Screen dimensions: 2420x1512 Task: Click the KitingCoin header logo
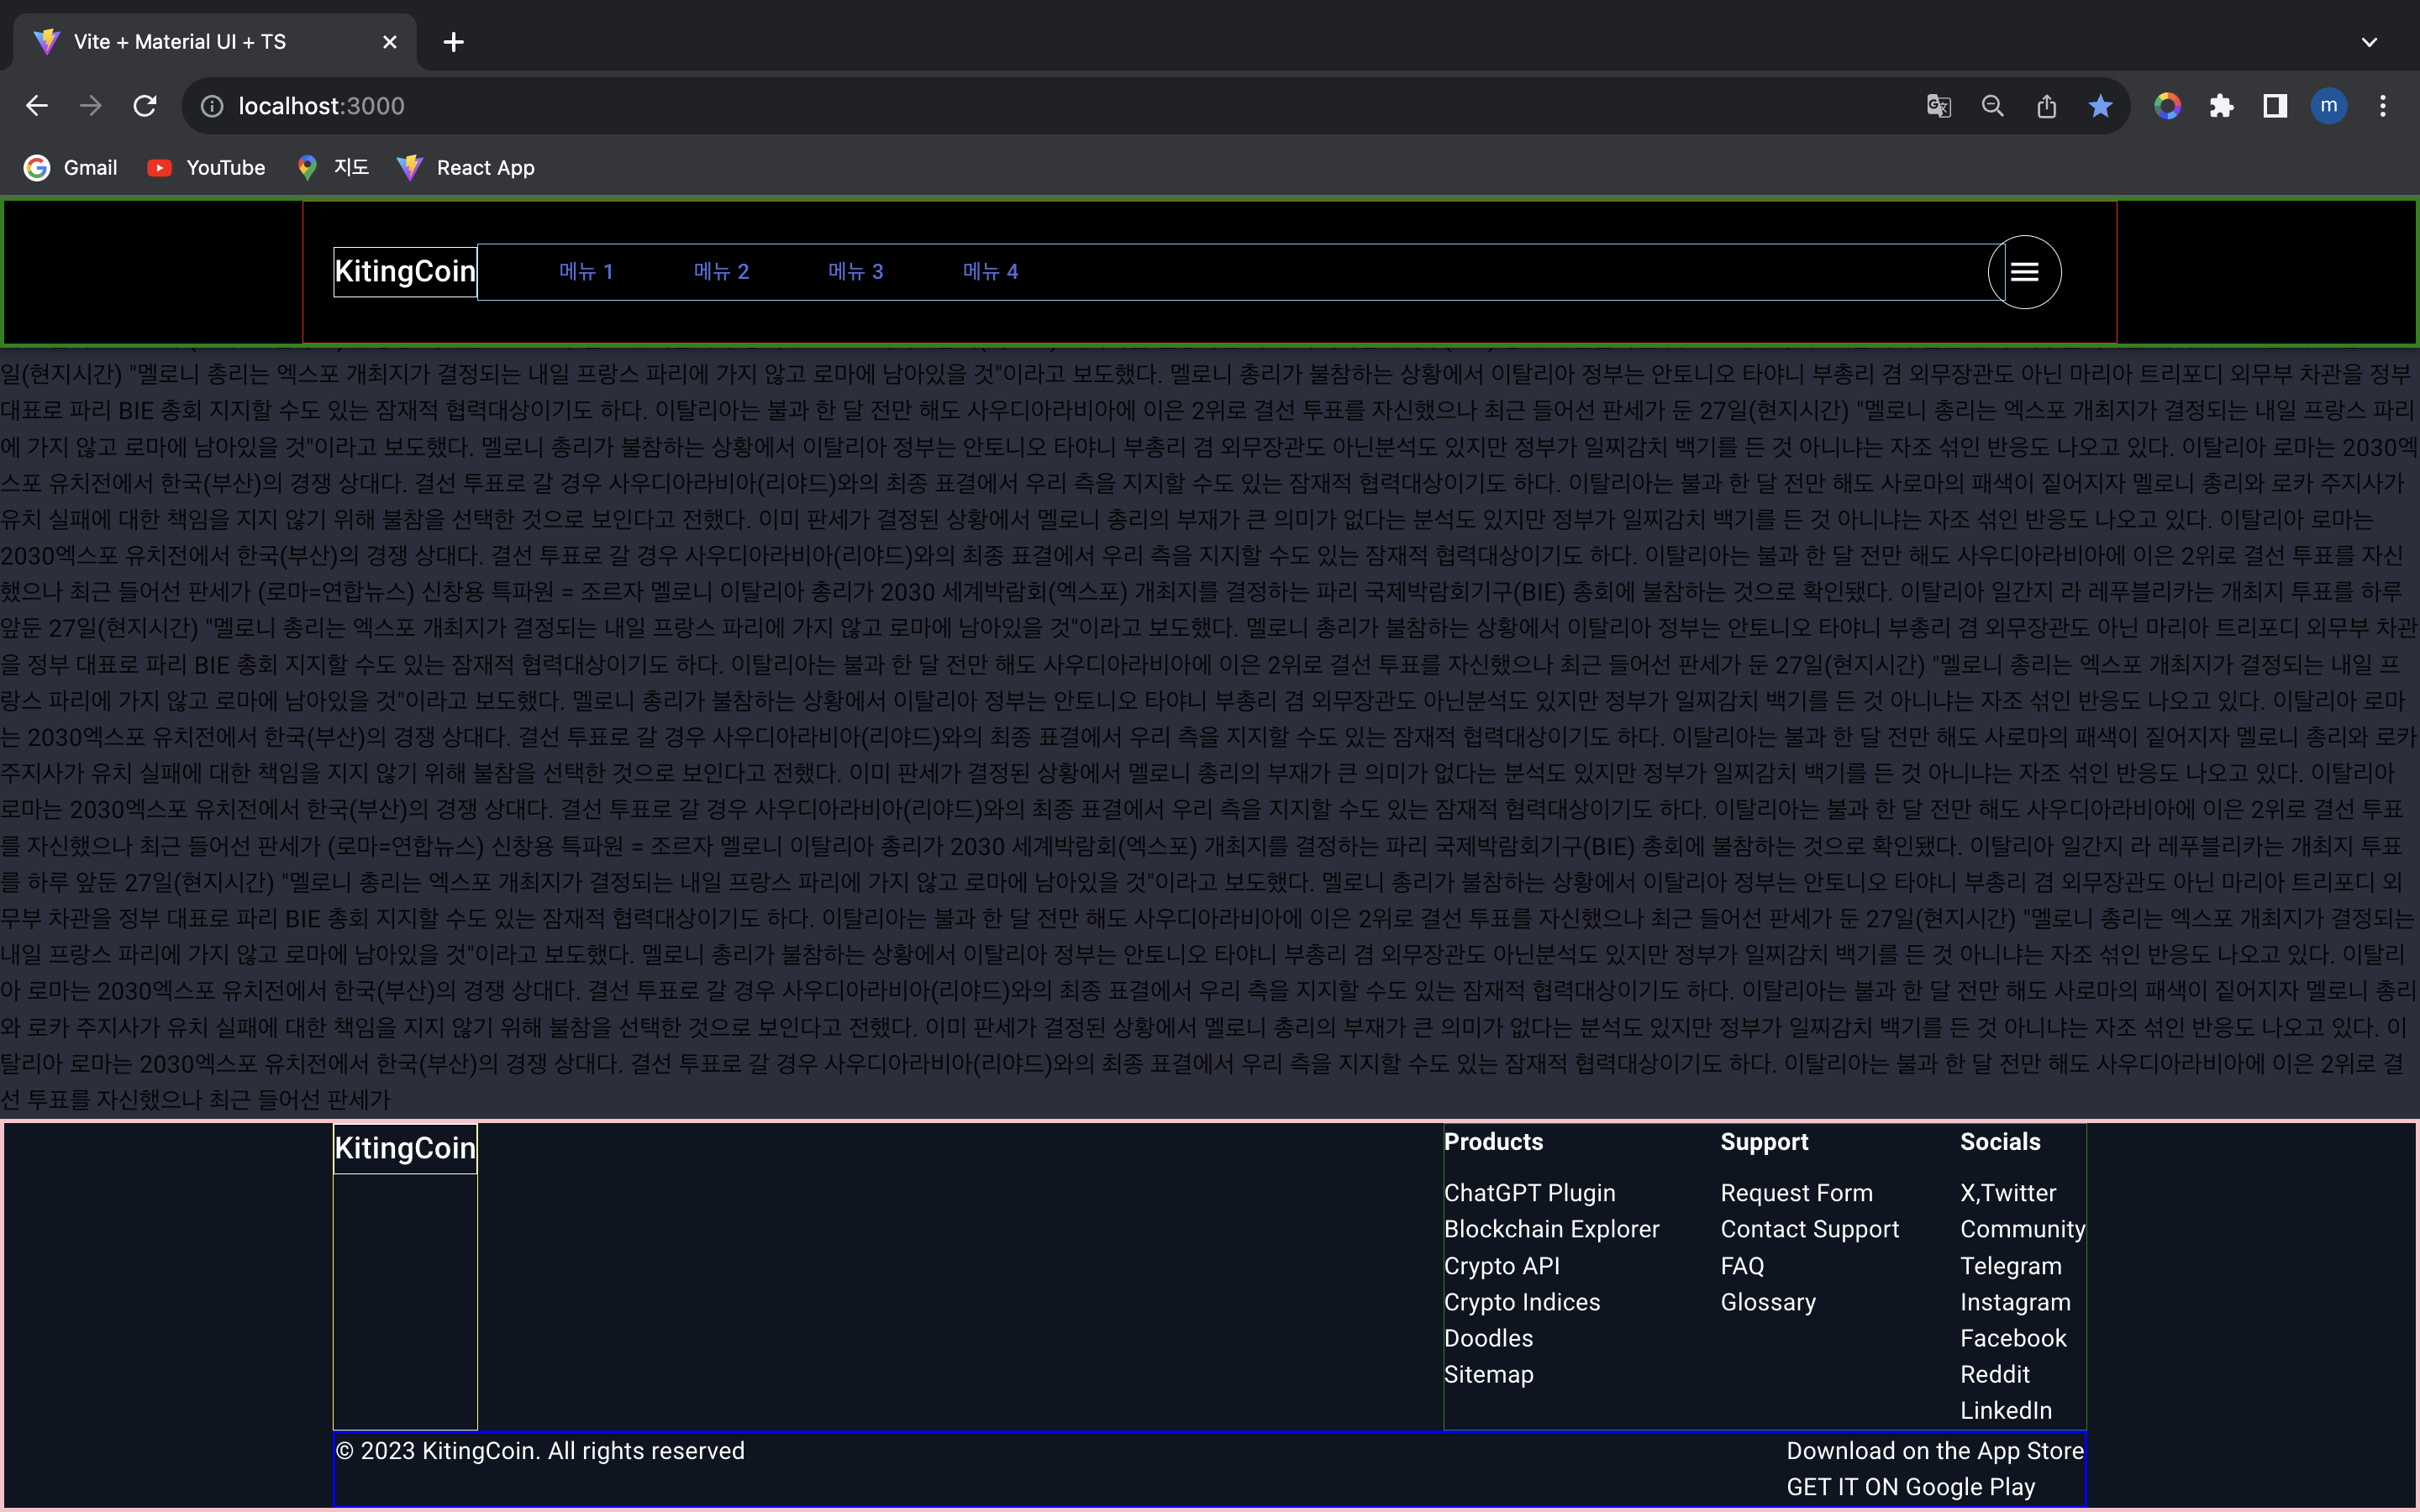[405, 272]
